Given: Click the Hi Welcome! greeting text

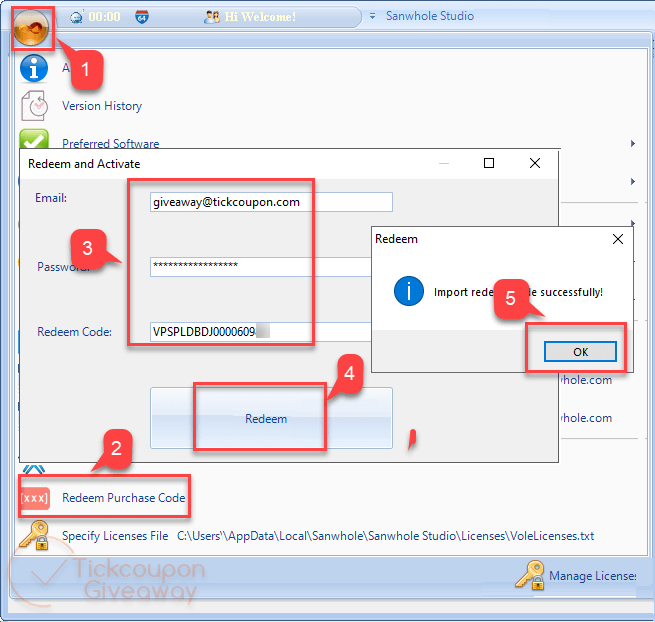Looking at the screenshot, I should 260,17.
